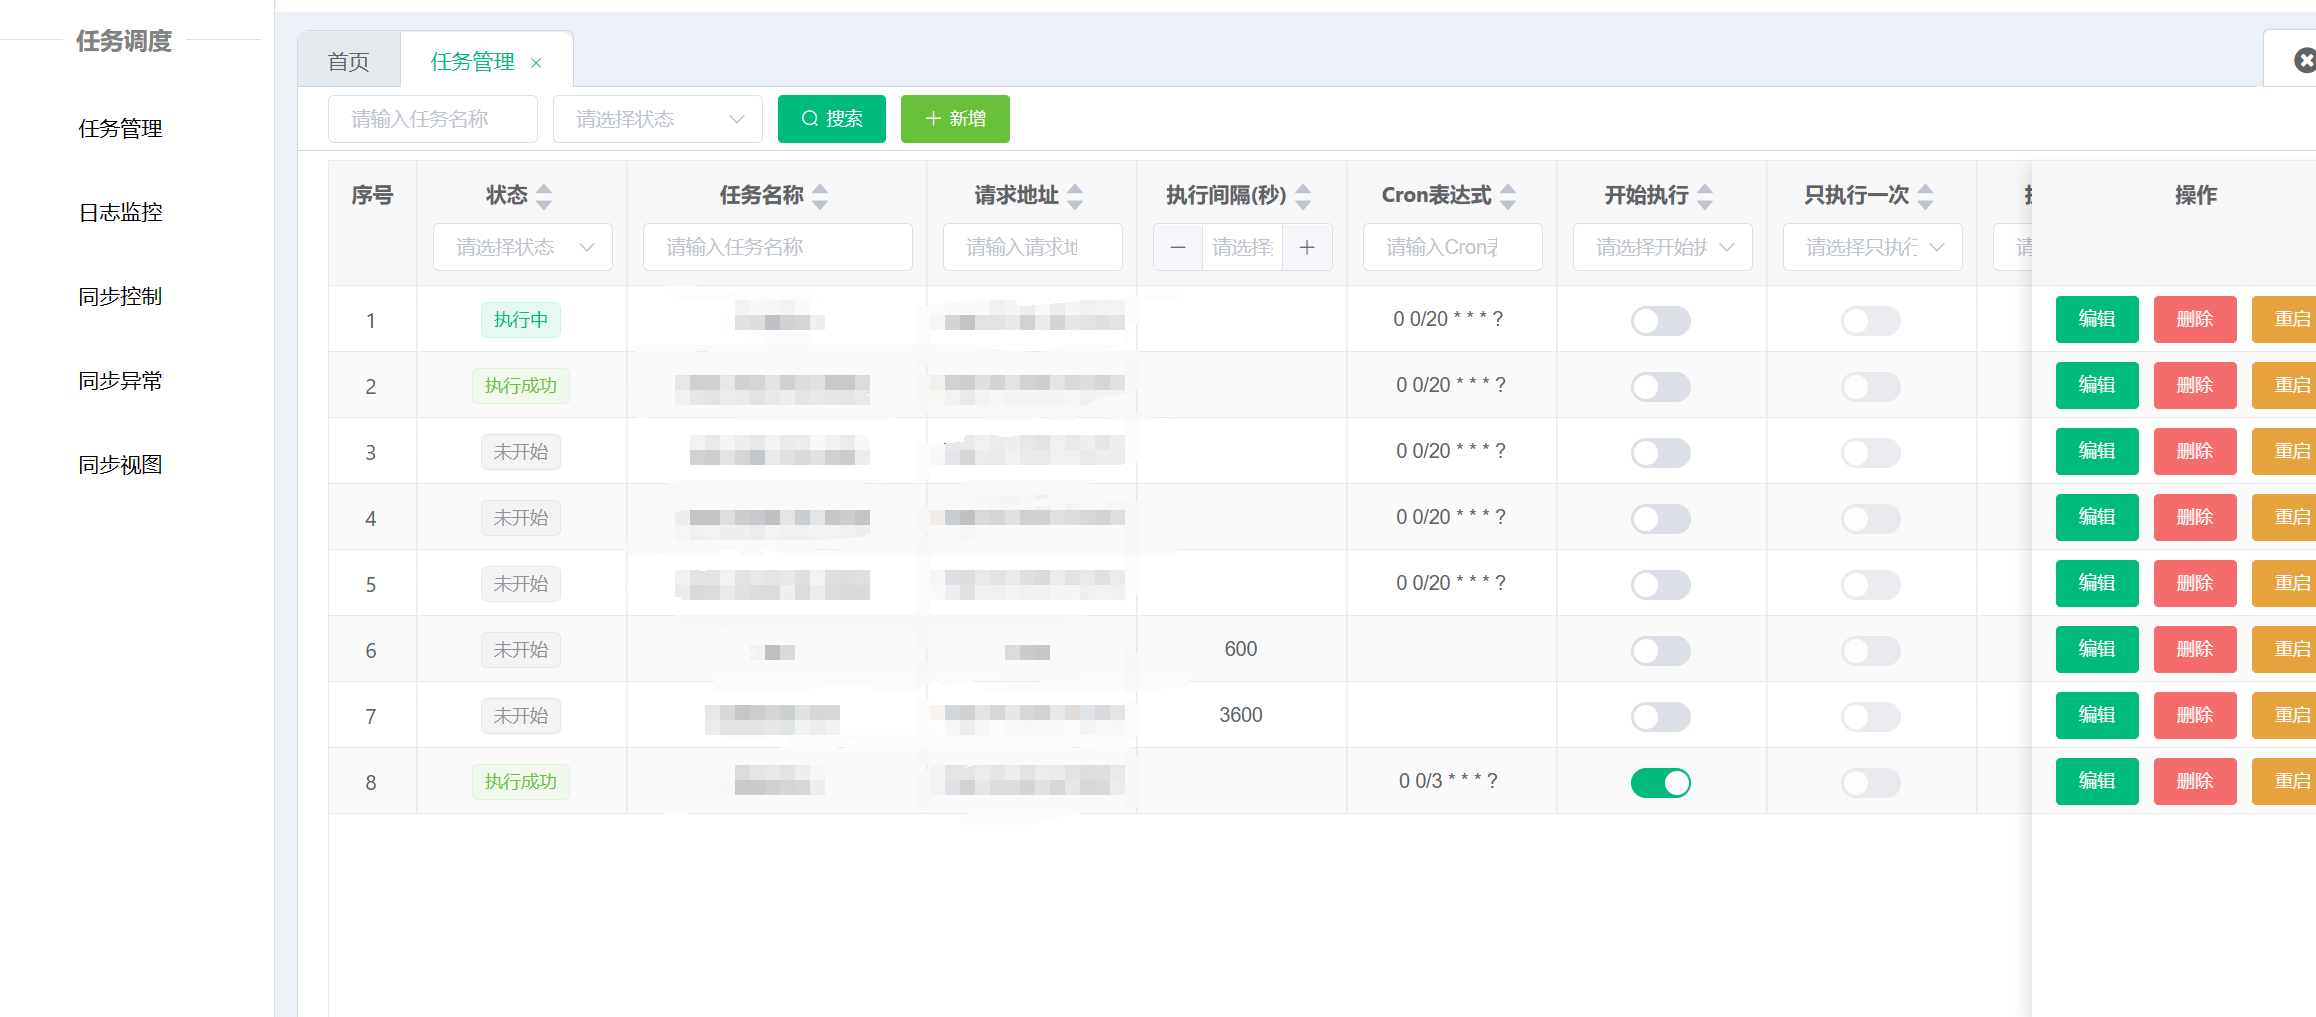
Task: Open the top 请选择状态 dropdown
Action: coord(658,119)
